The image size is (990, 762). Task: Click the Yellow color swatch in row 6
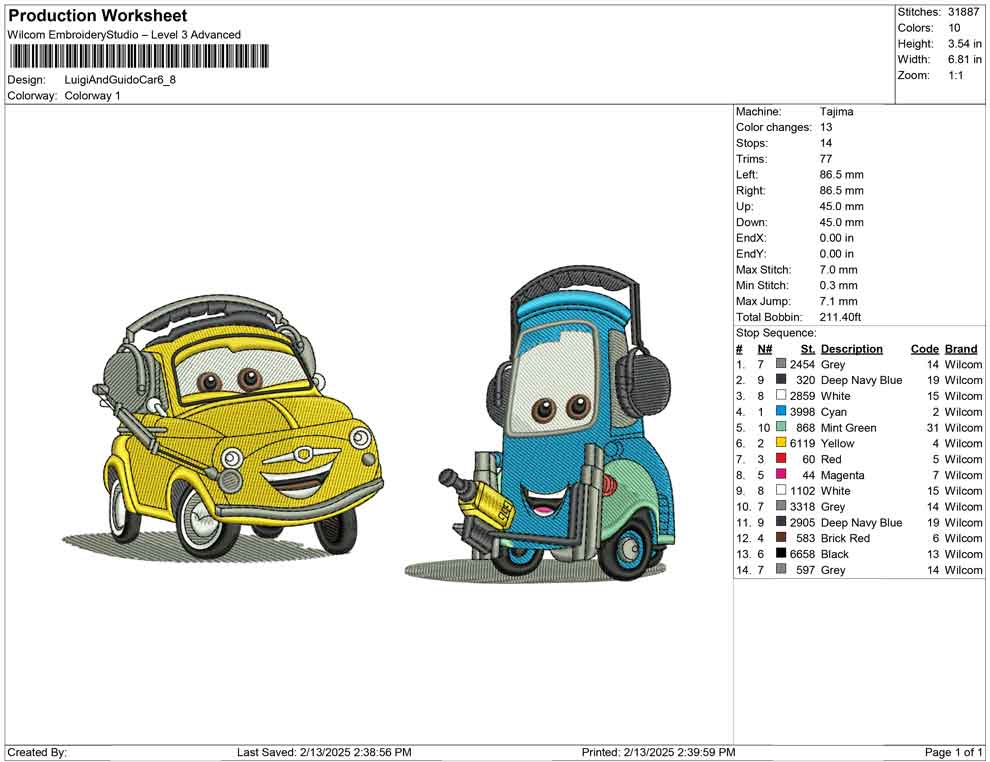click(781, 443)
